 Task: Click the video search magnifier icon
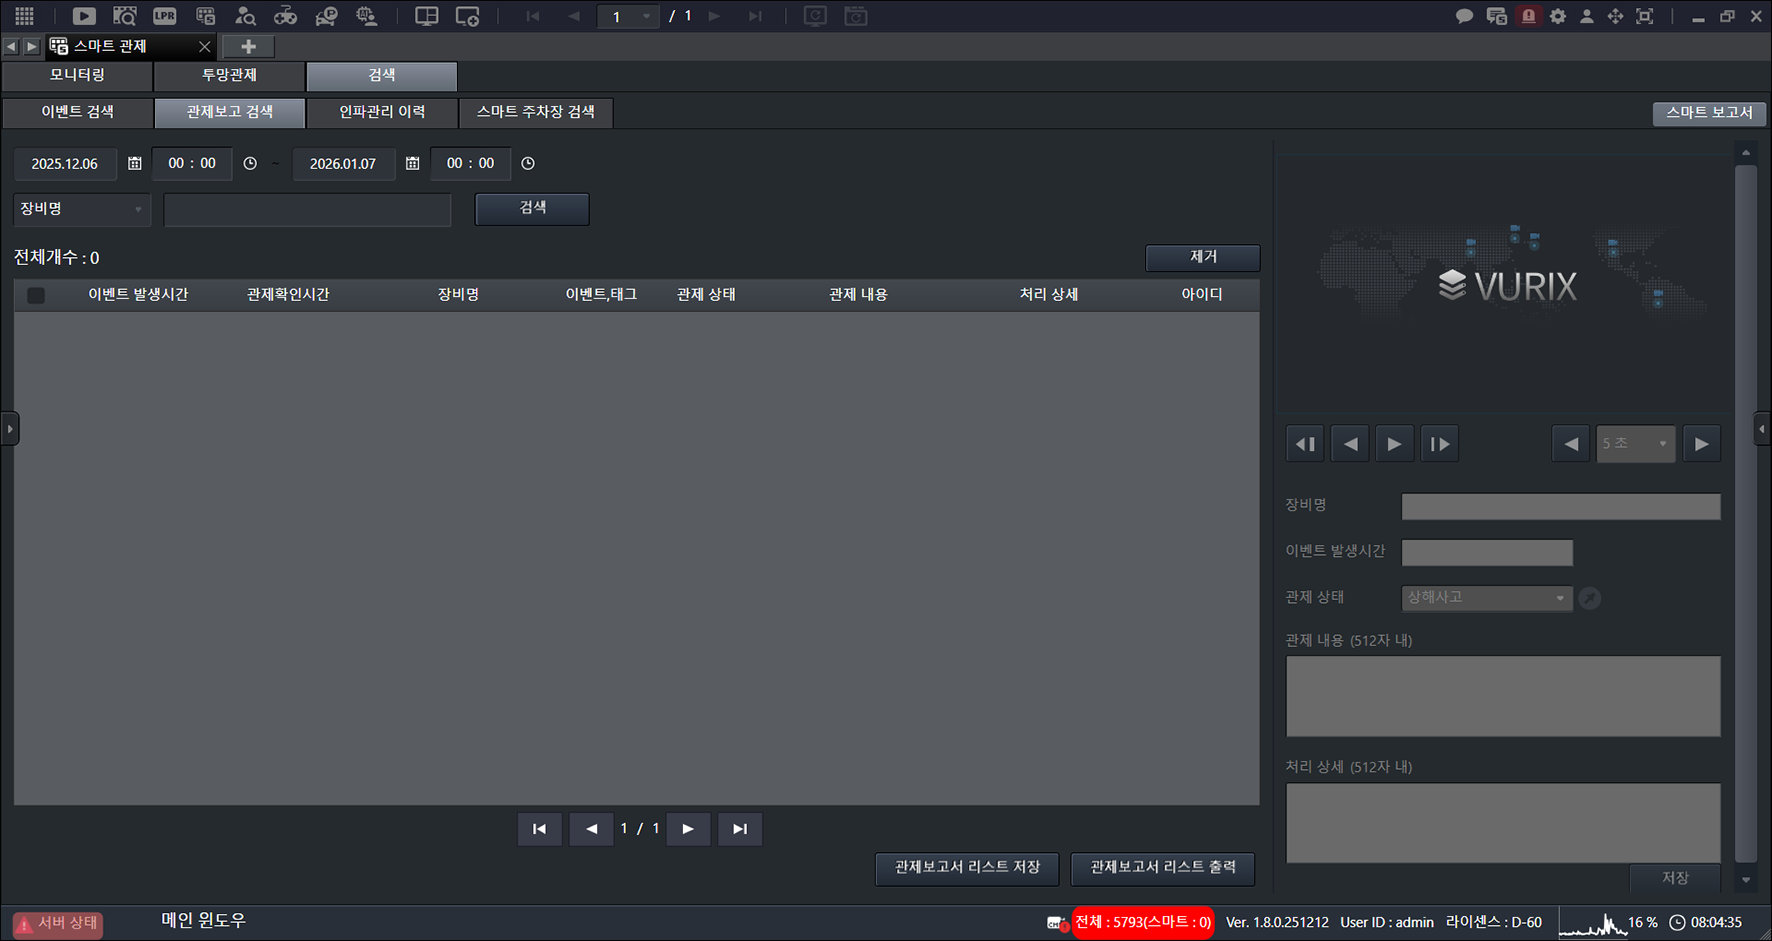[125, 16]
